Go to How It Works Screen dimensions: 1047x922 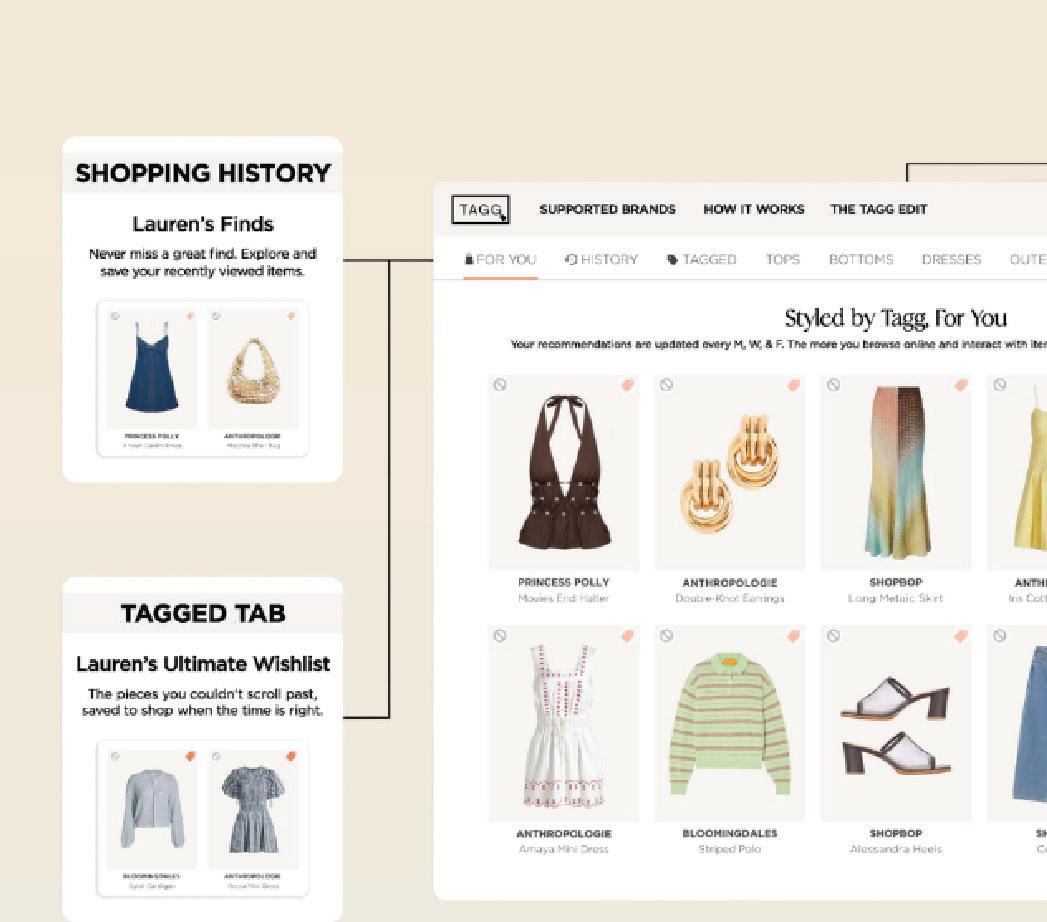753,209
